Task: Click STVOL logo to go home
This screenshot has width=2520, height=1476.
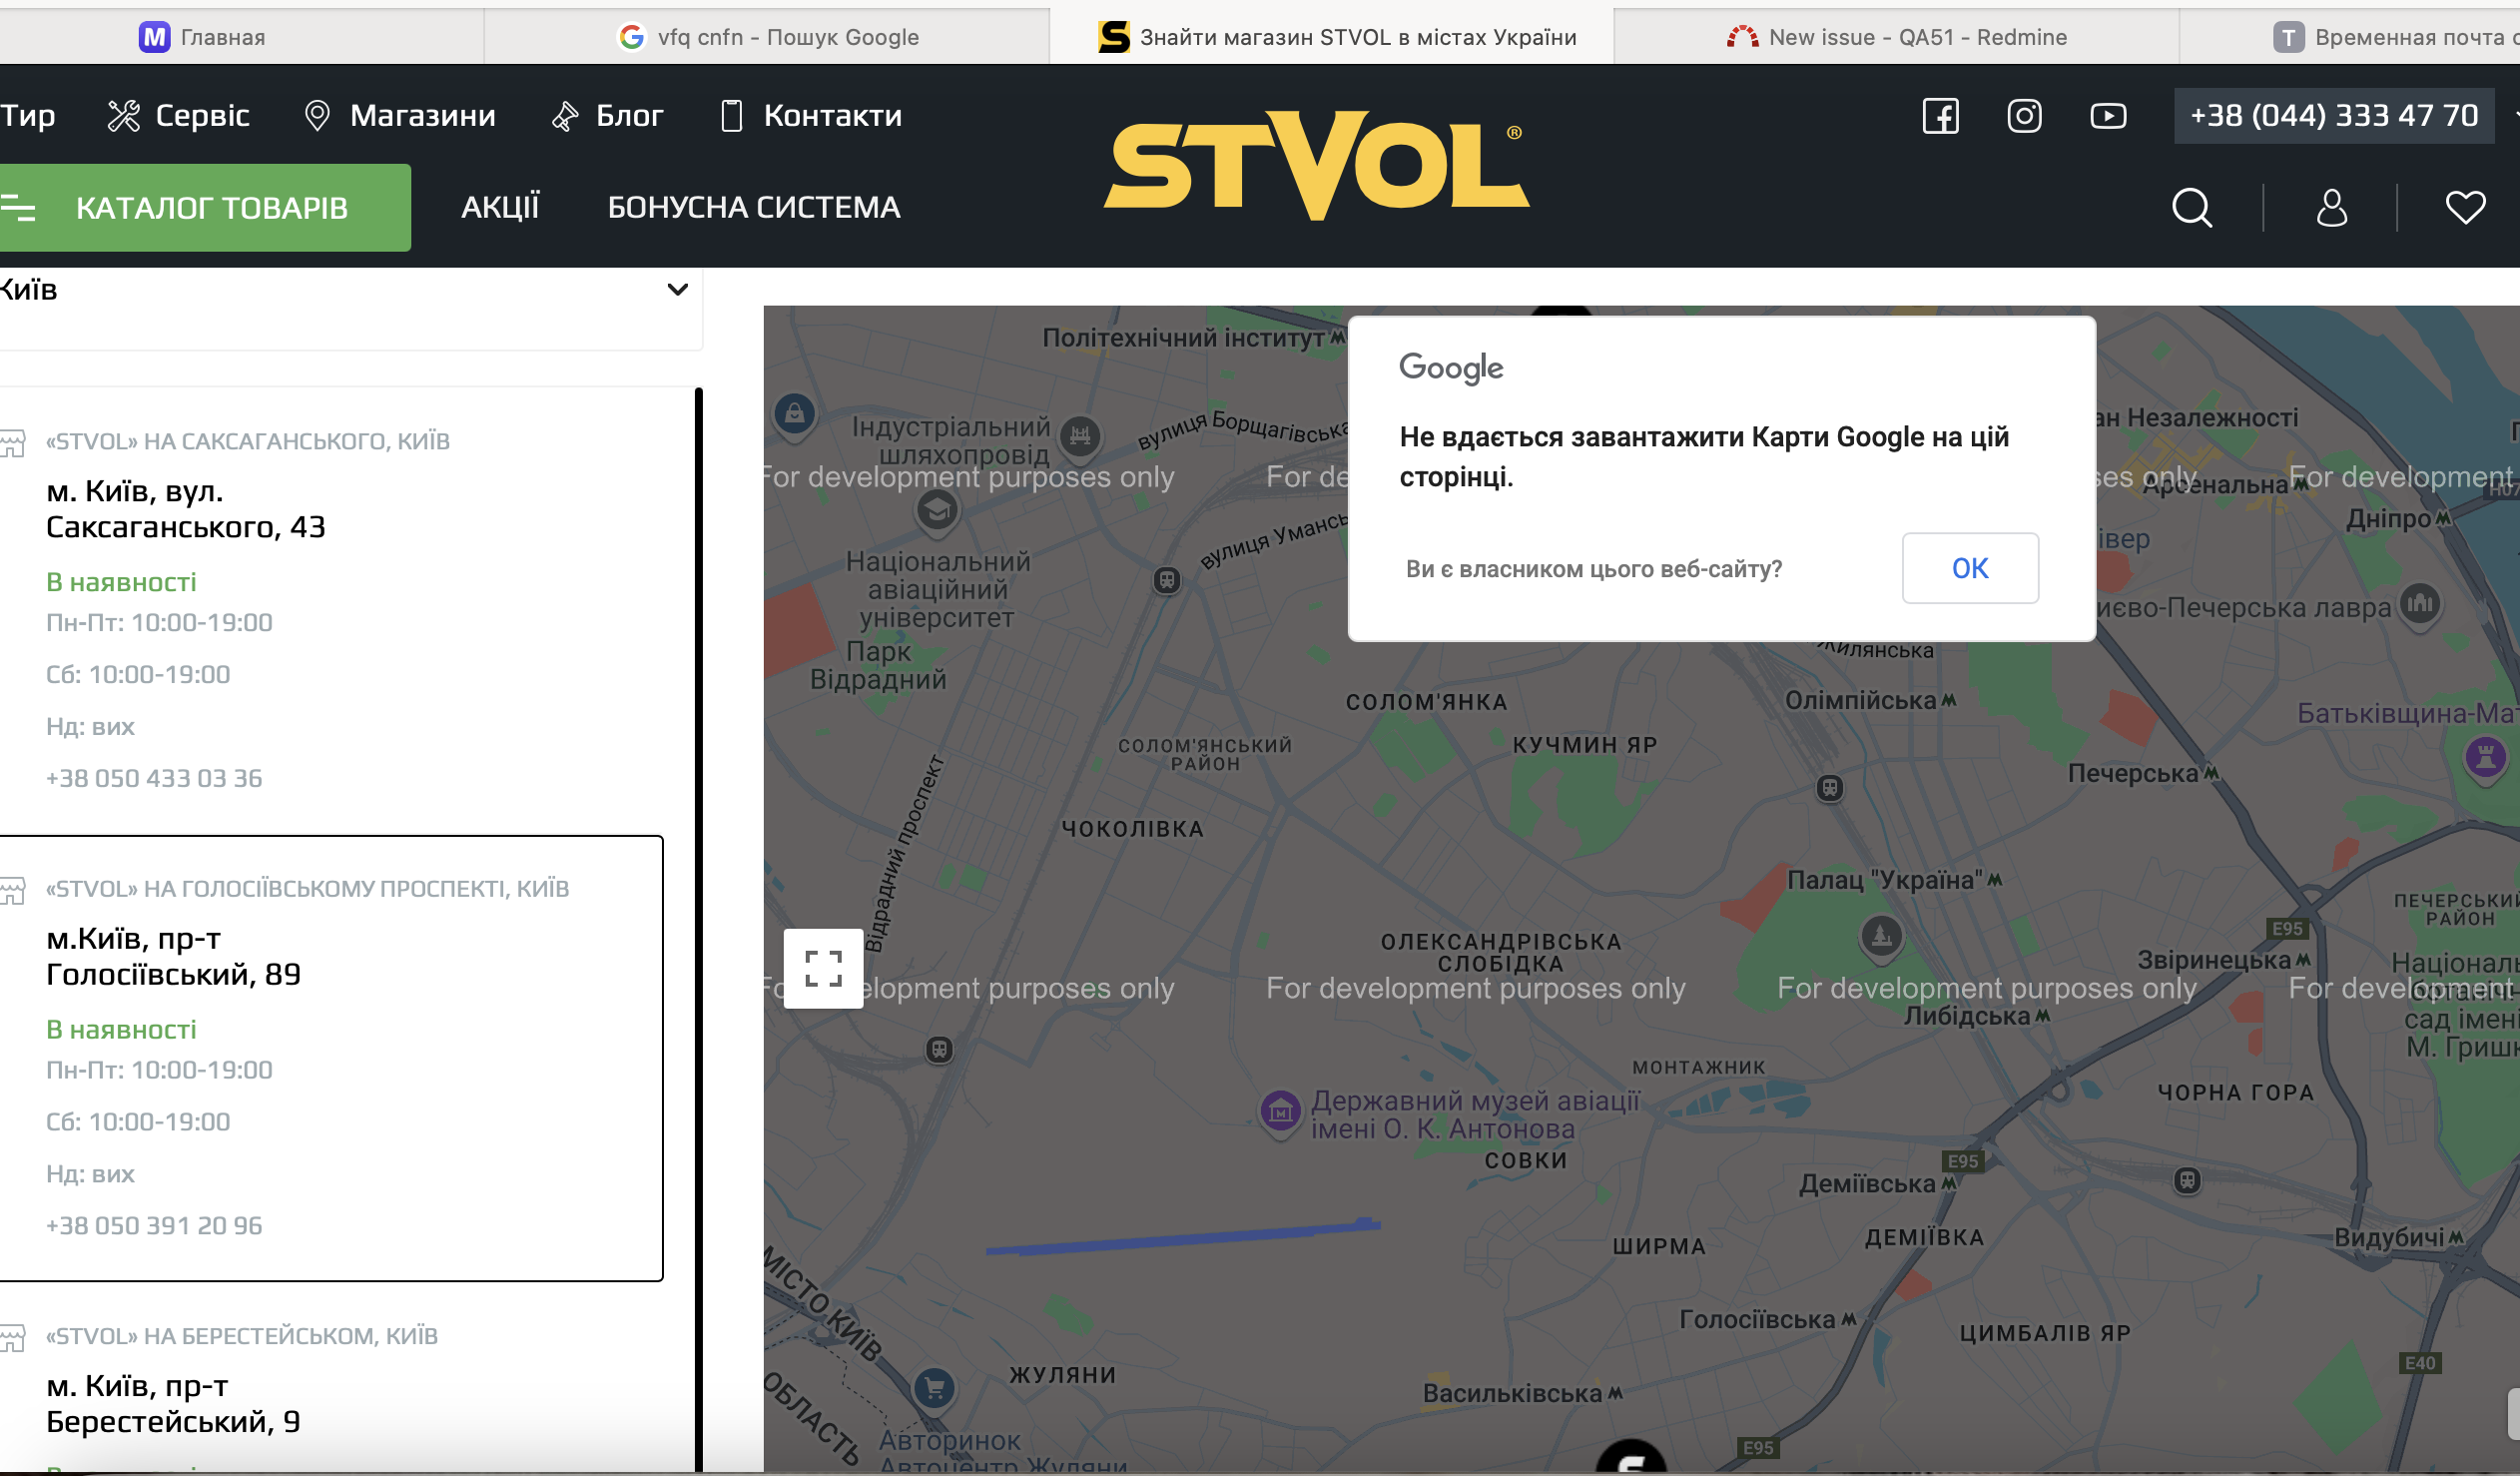Action: (1316, 166)
